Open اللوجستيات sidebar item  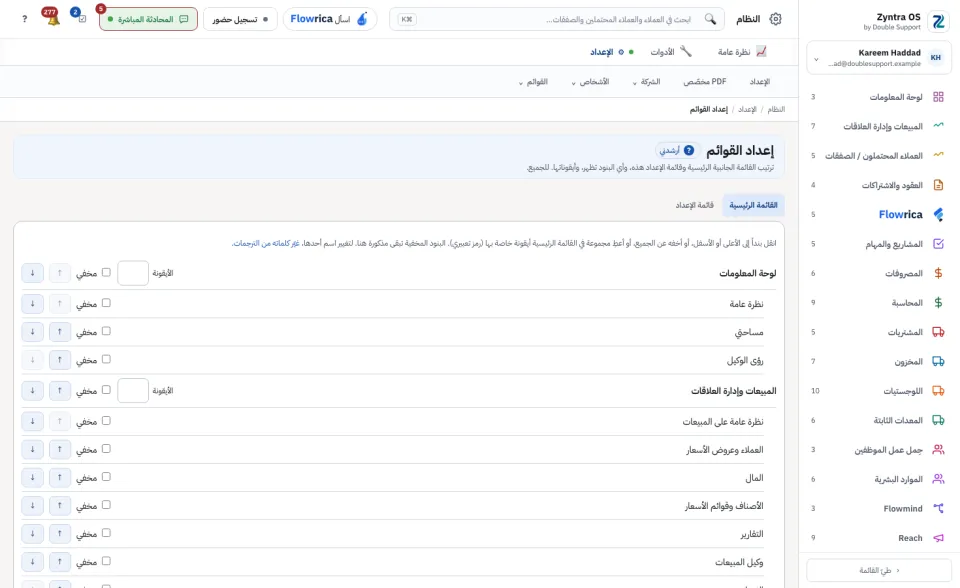click(x=879, y=391)
